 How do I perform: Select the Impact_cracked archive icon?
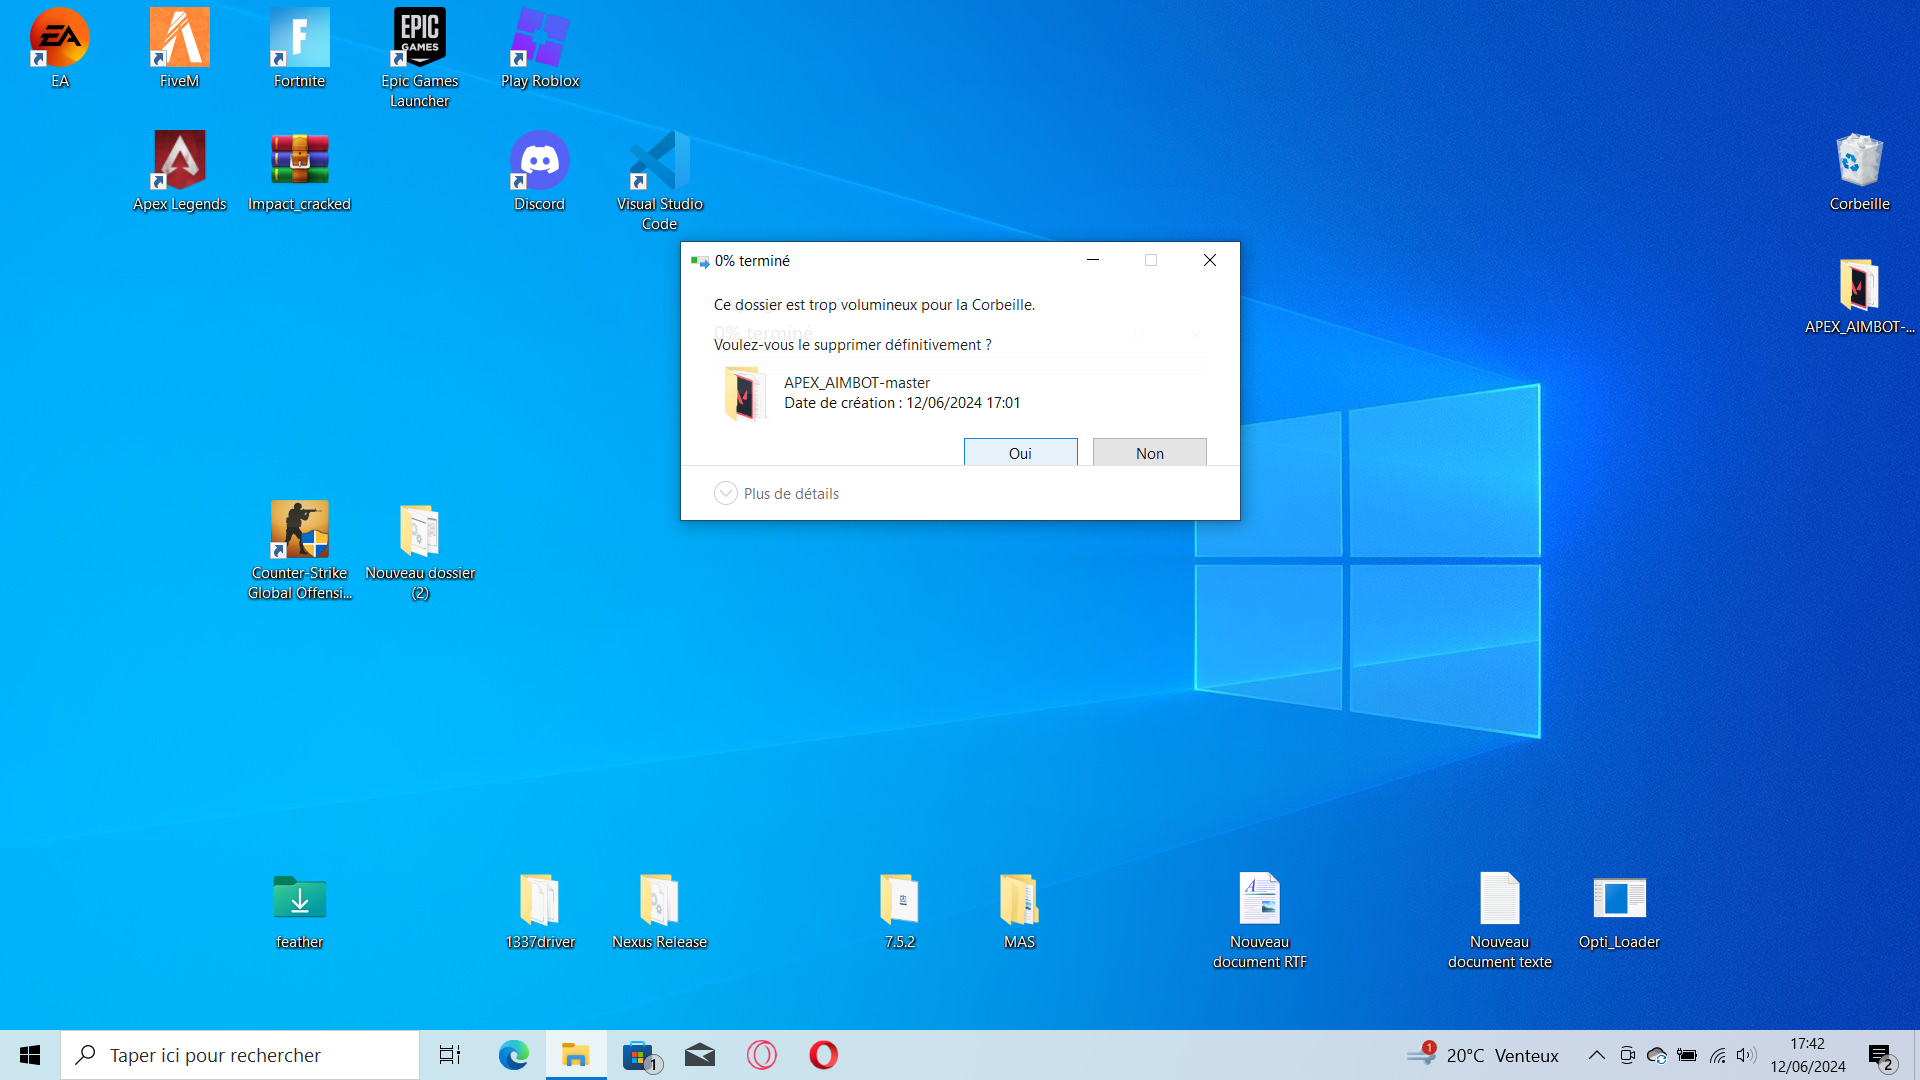(x=299, y=161)
